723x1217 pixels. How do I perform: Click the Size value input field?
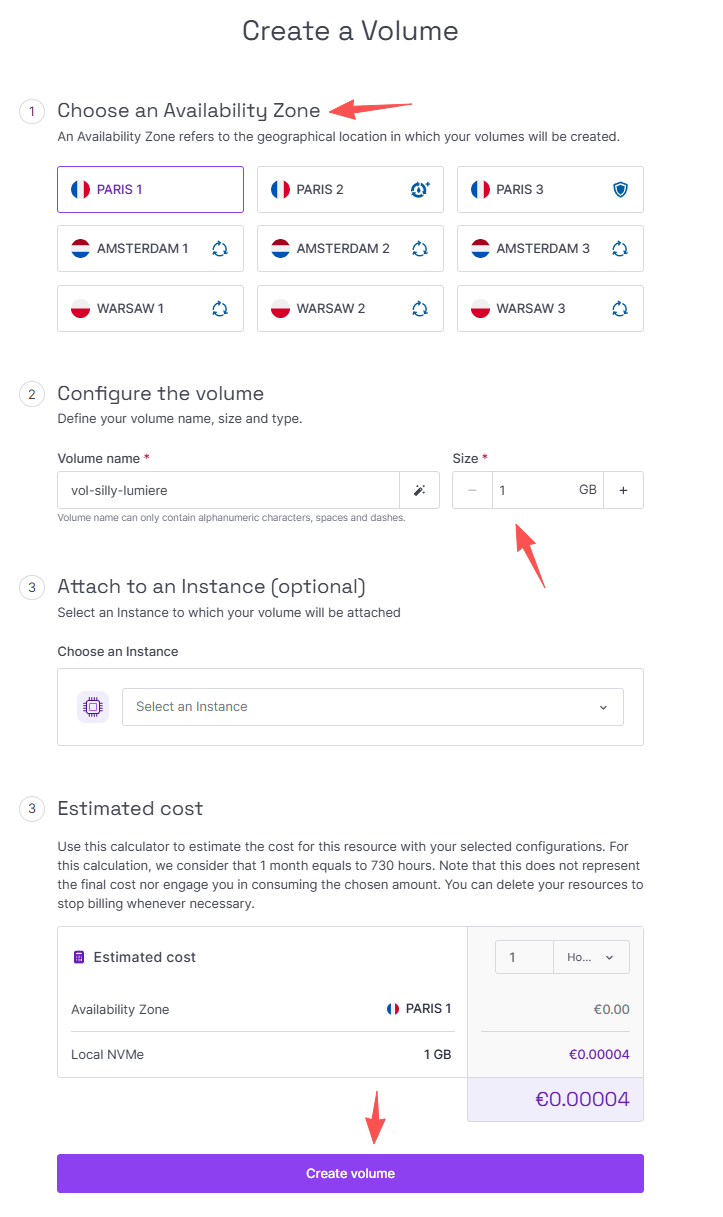(x=547, y=490)
